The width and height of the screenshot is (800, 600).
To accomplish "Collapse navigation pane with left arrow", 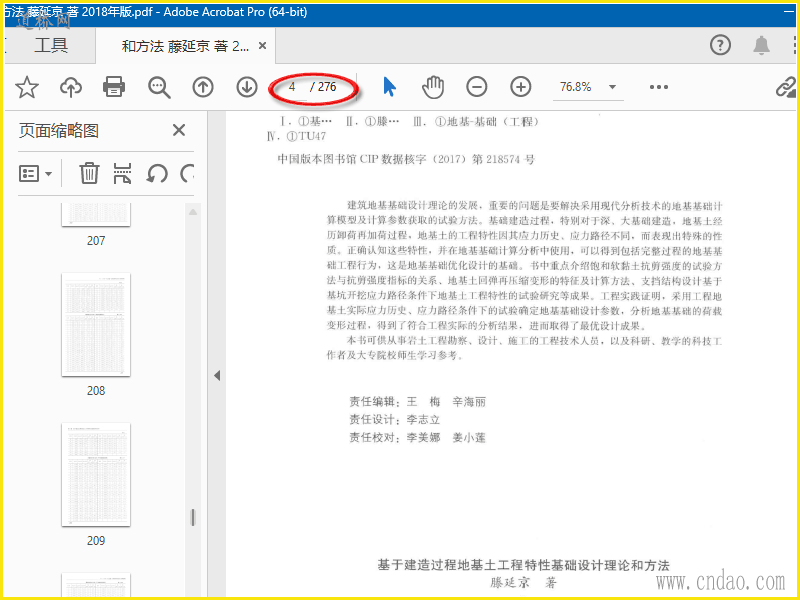I will click(x=217, y=376).
